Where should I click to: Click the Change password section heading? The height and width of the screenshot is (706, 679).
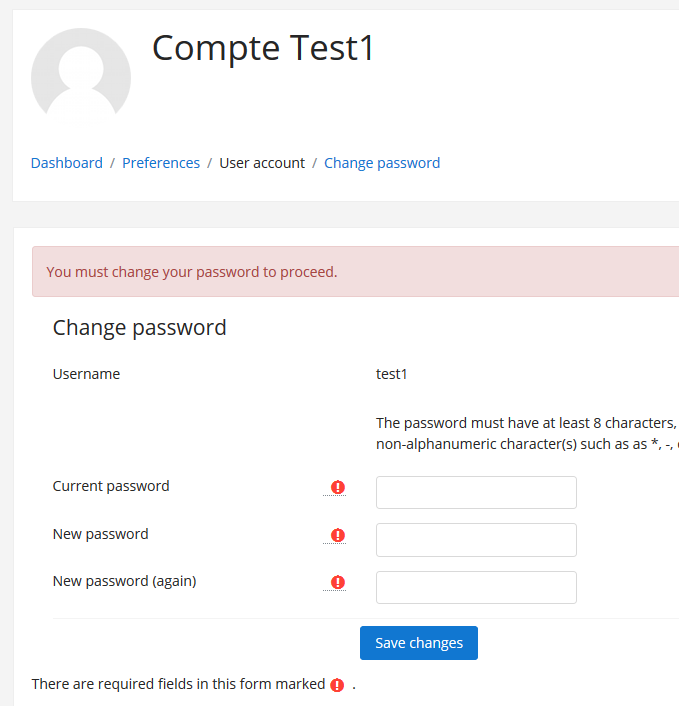click(x=140, y=328)
